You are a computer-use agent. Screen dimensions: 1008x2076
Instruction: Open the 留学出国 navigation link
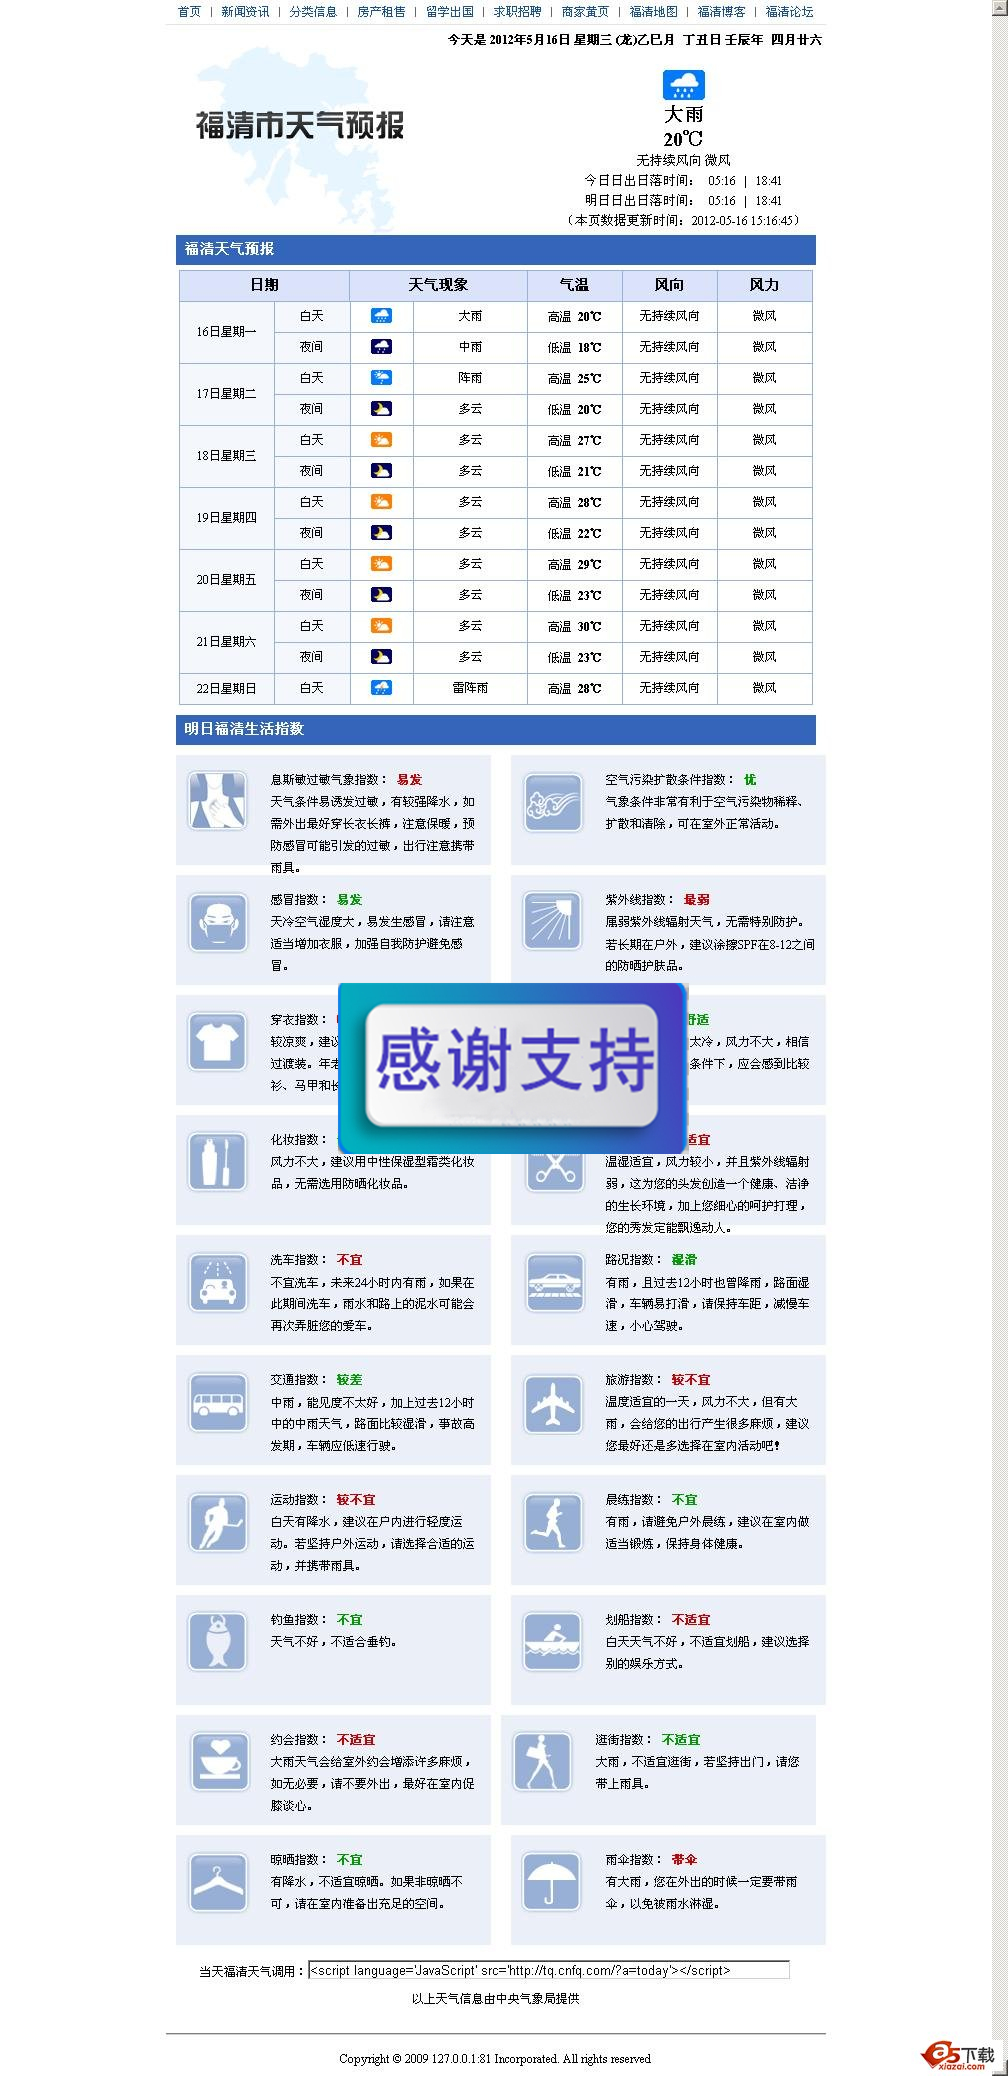click(x=449, y=12)
